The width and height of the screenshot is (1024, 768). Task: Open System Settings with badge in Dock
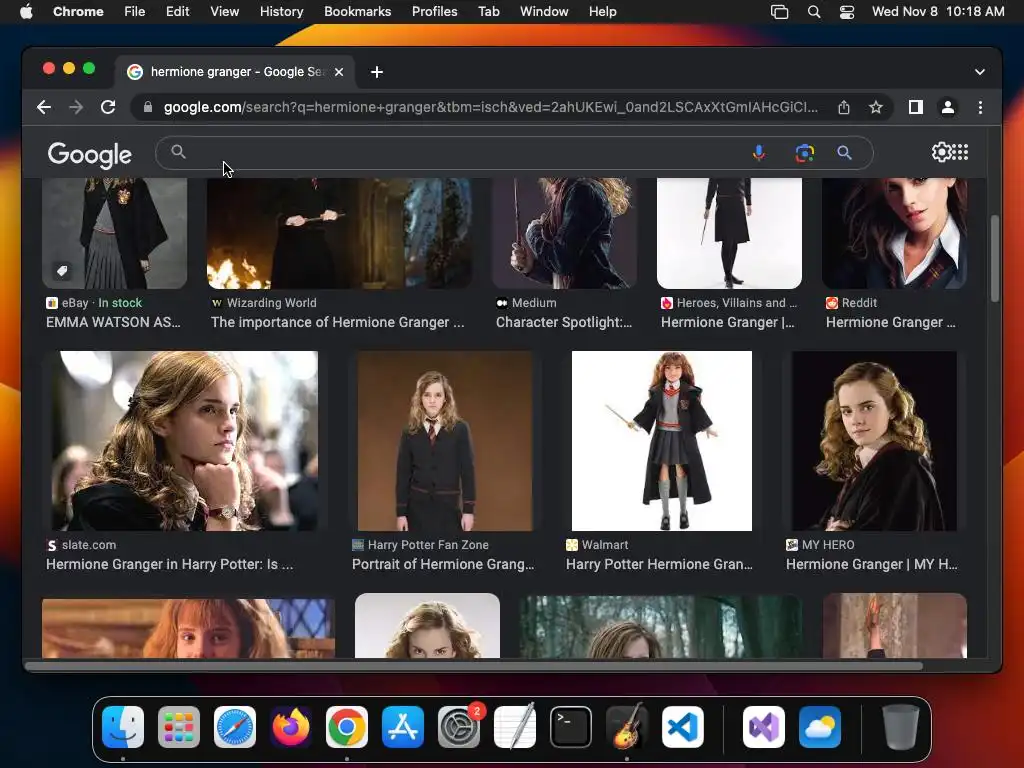[459, 727]
